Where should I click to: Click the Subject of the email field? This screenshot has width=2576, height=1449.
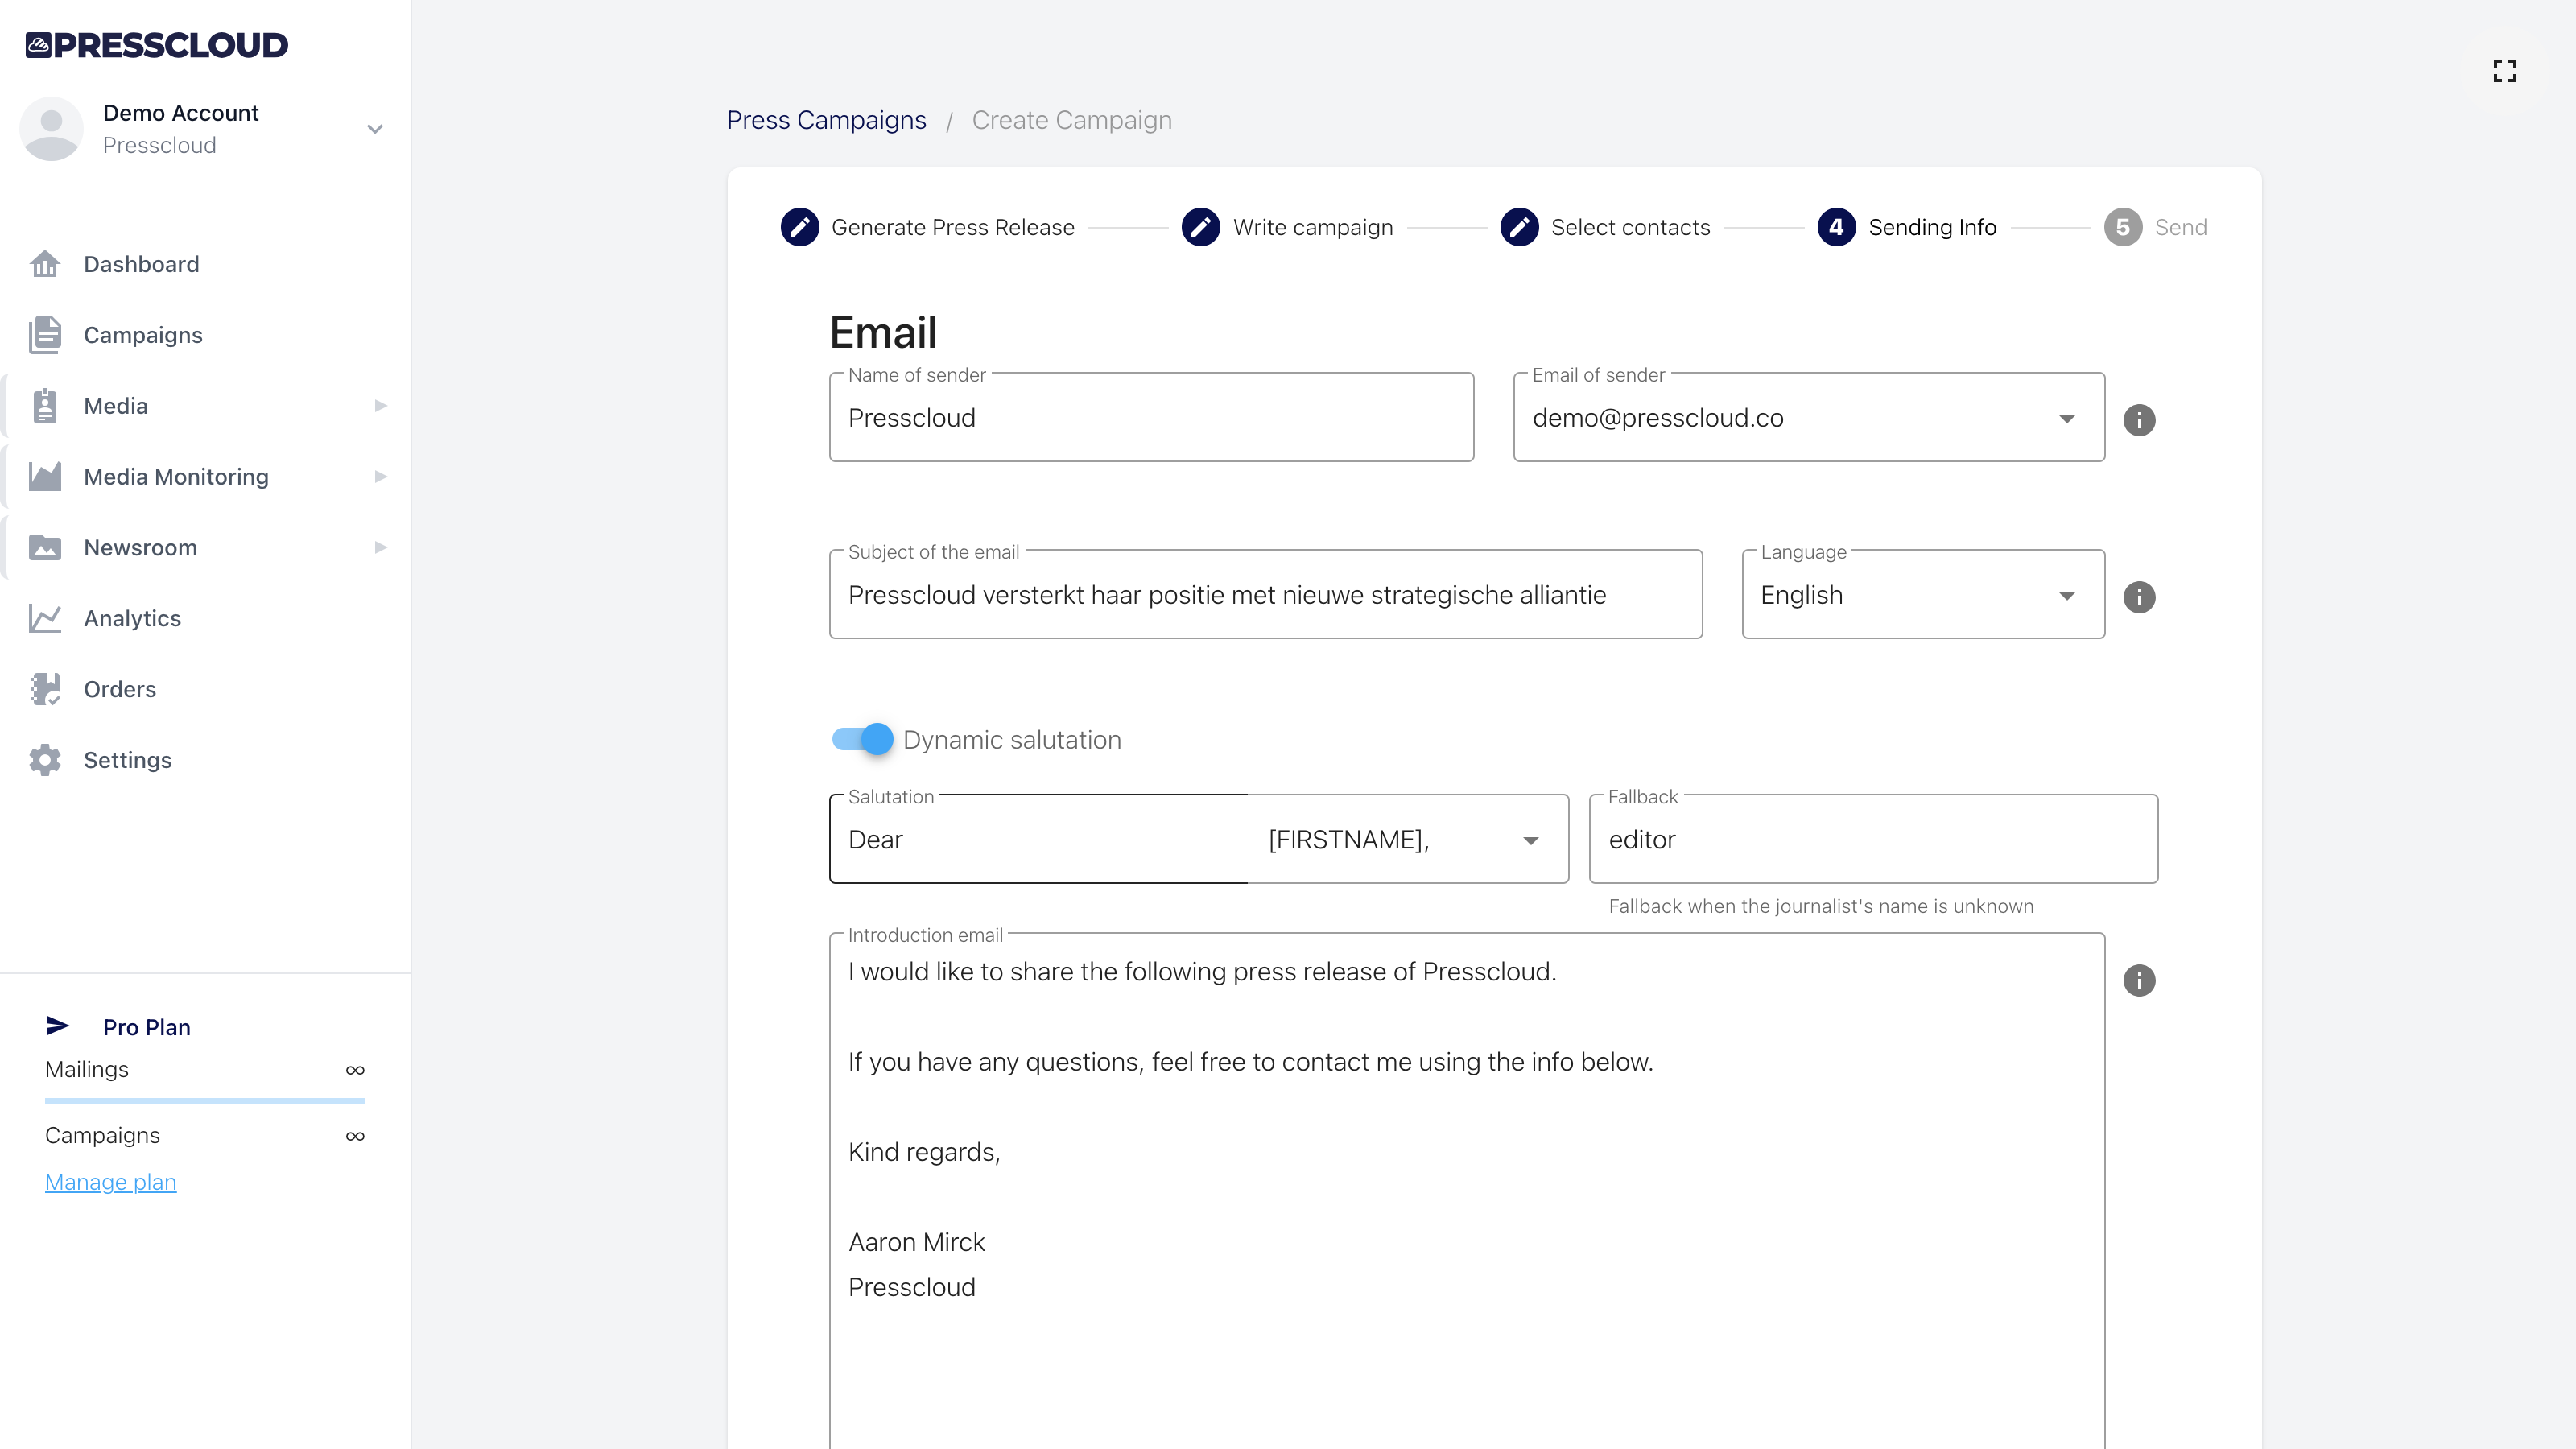(1265, 593)
